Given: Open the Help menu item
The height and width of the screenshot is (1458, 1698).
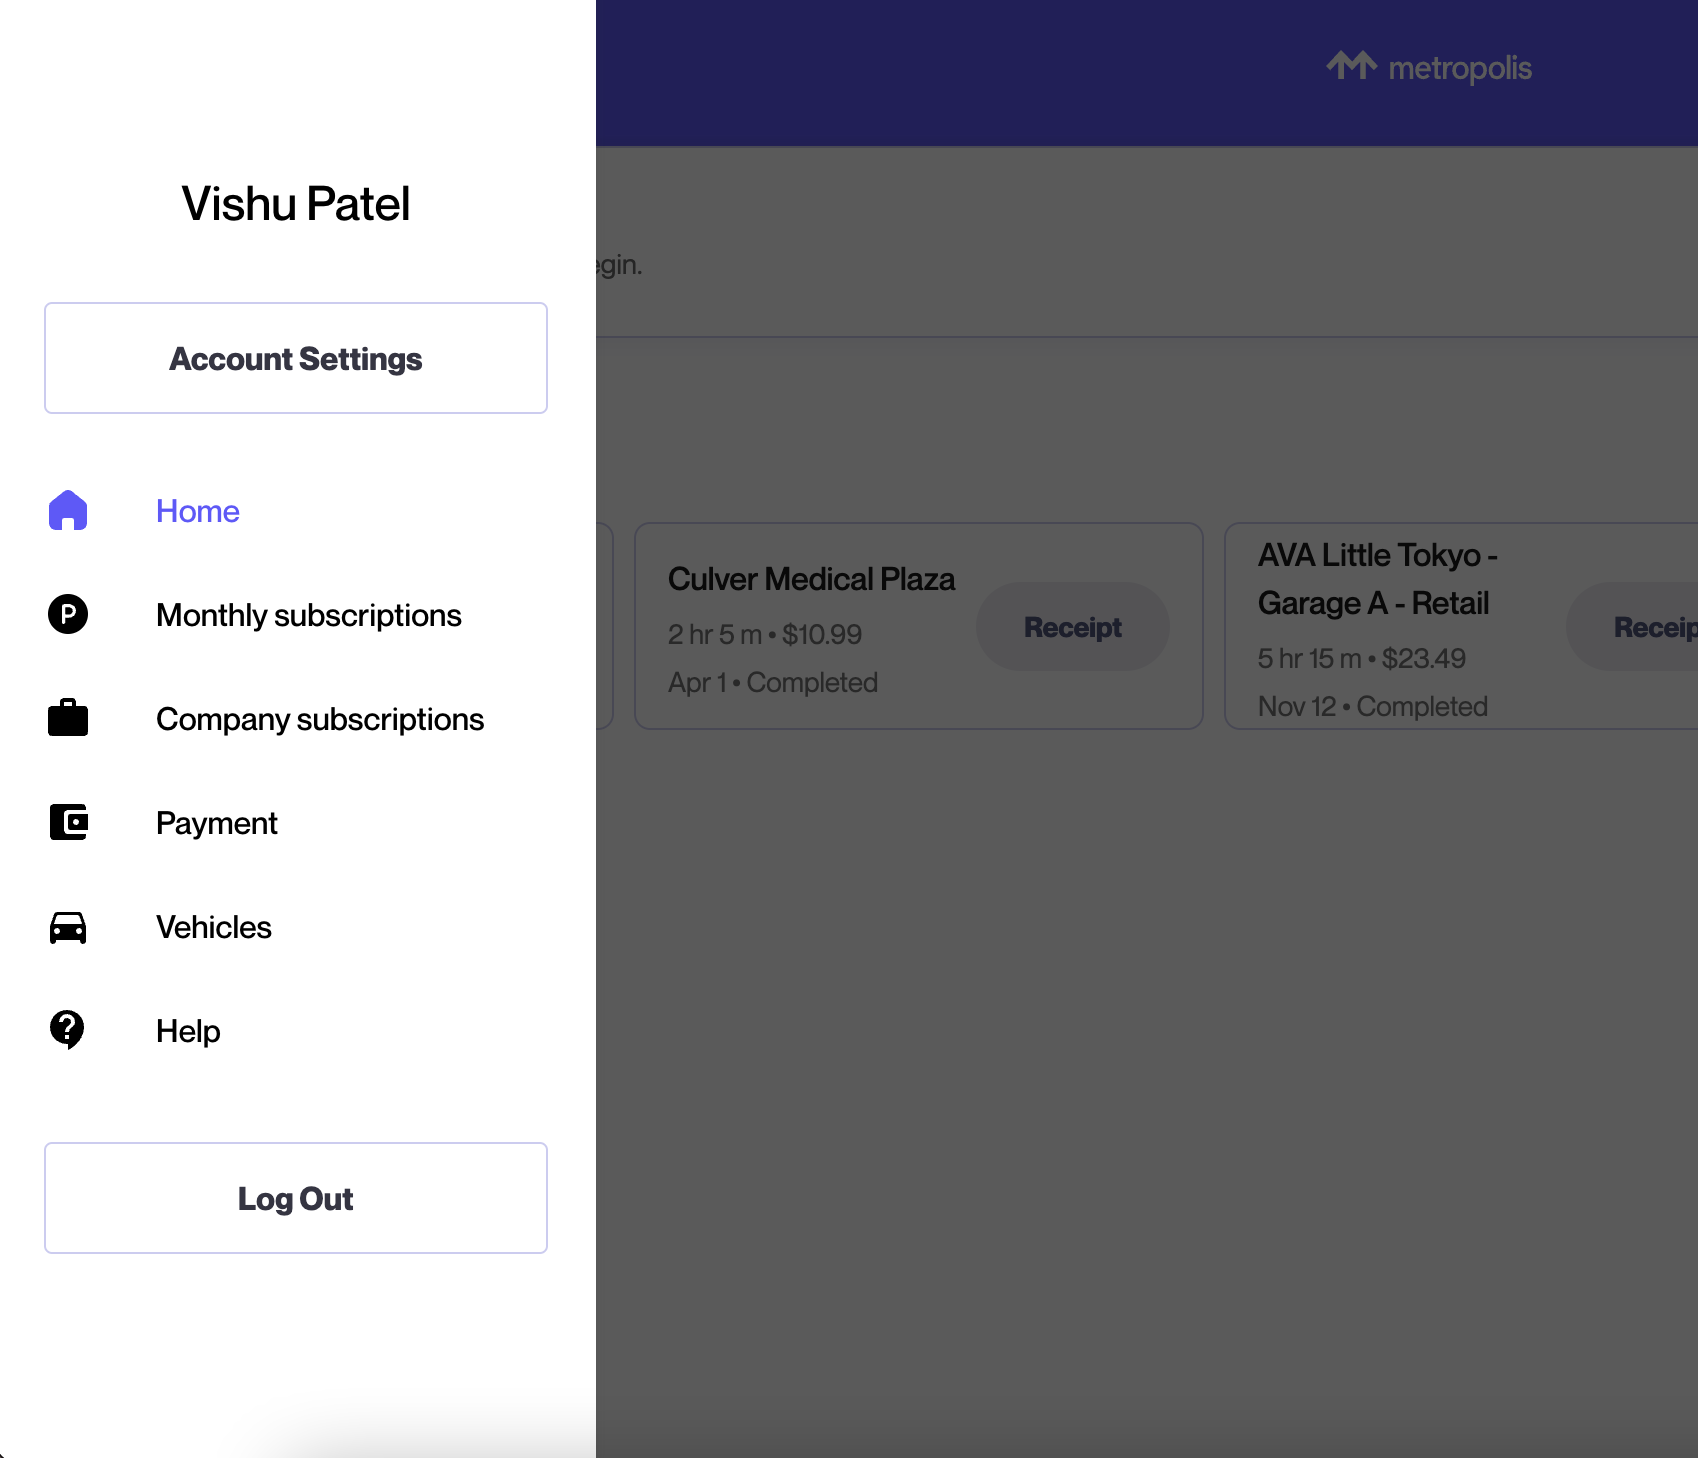Looking at the screenshot, I should click(x=188, y=1031).
